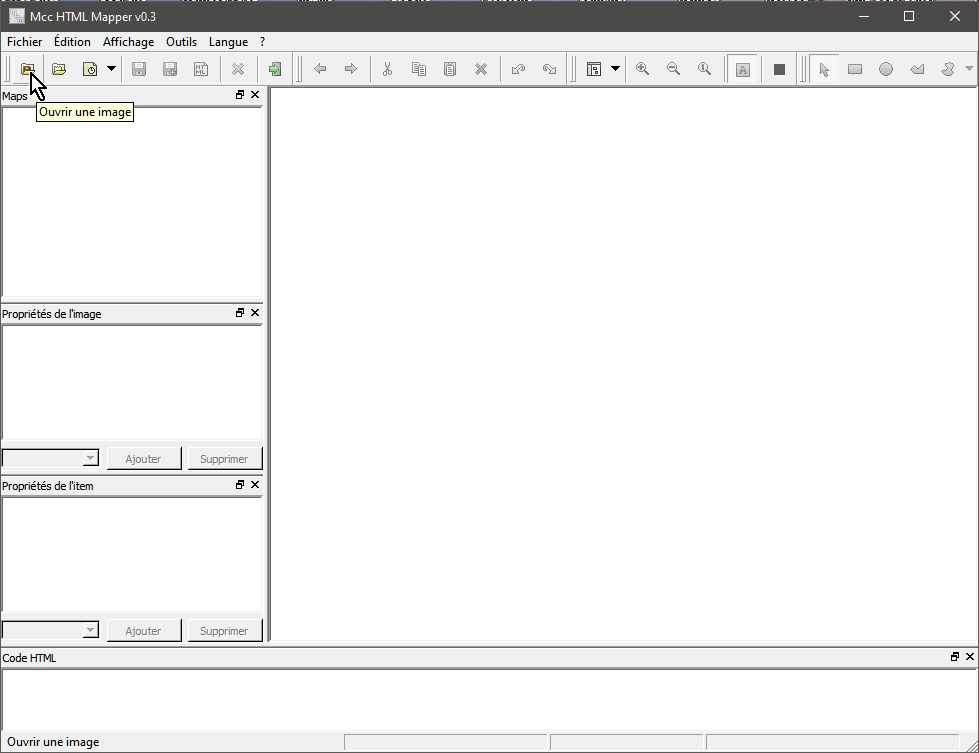The image size is (979, 753).
Task: Select the polygon shape tool
Action: pyautogui.click(x=917, y=69)
